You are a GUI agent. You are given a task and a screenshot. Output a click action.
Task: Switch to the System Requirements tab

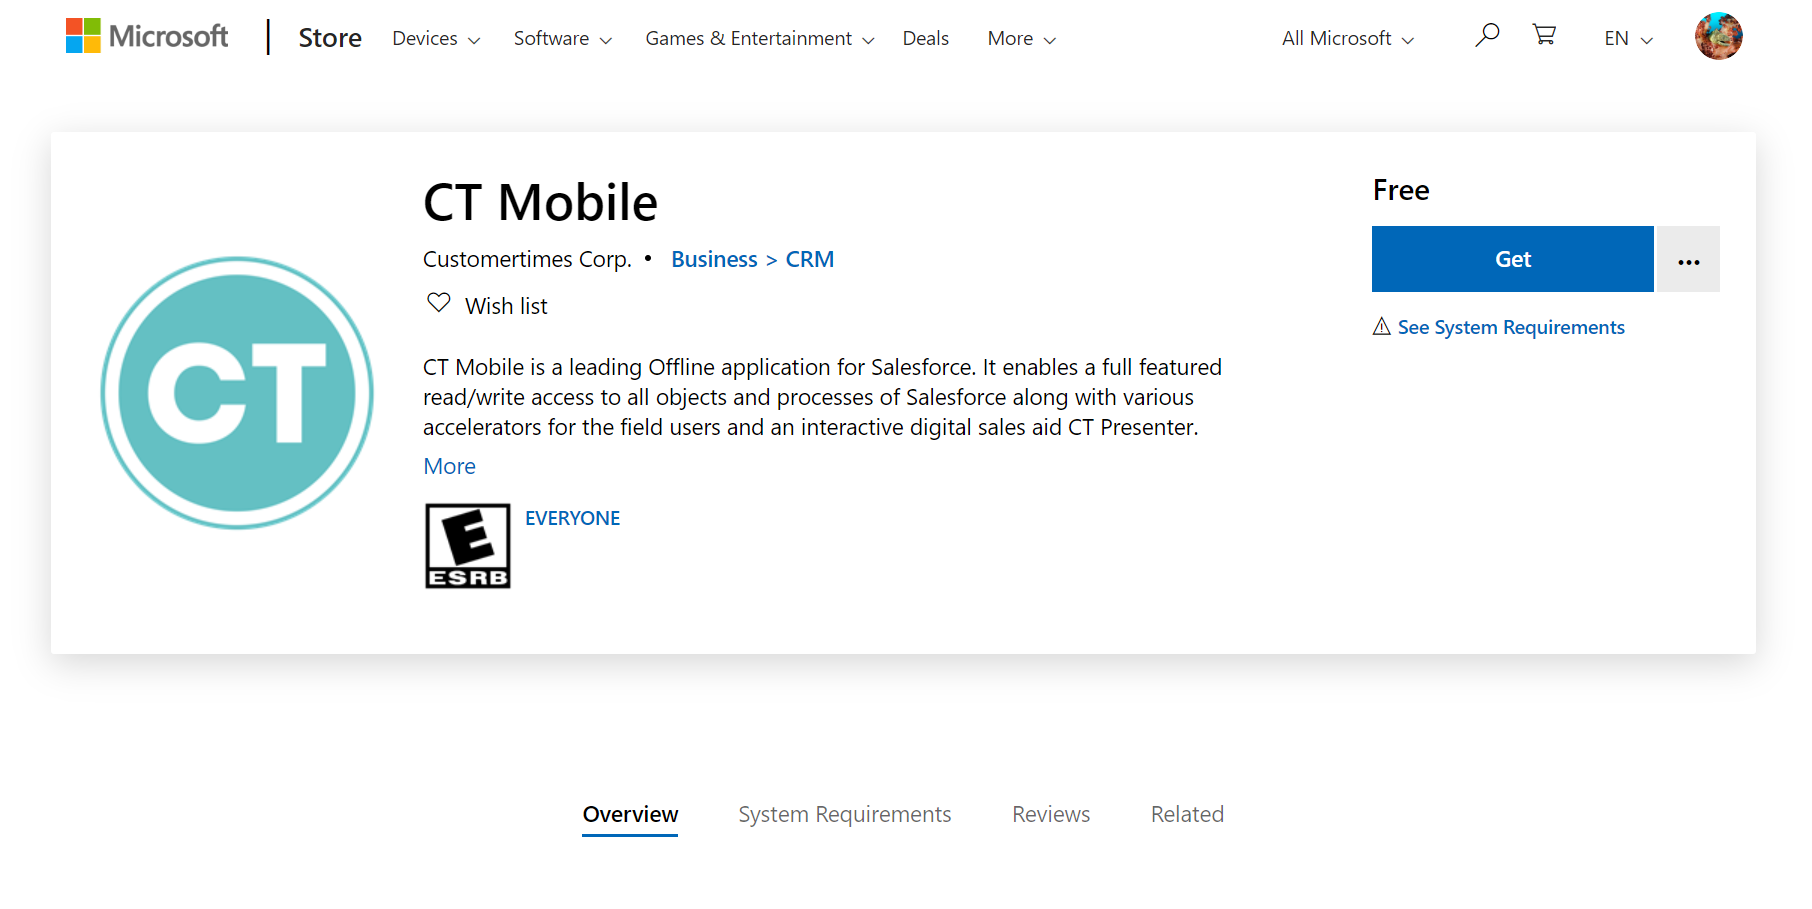pyautogui.click(x=844, y=815)
